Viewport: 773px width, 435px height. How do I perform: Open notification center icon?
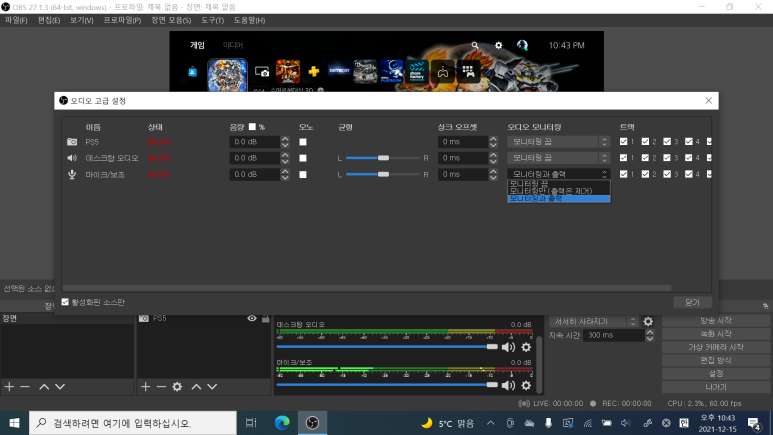[753, 423]
